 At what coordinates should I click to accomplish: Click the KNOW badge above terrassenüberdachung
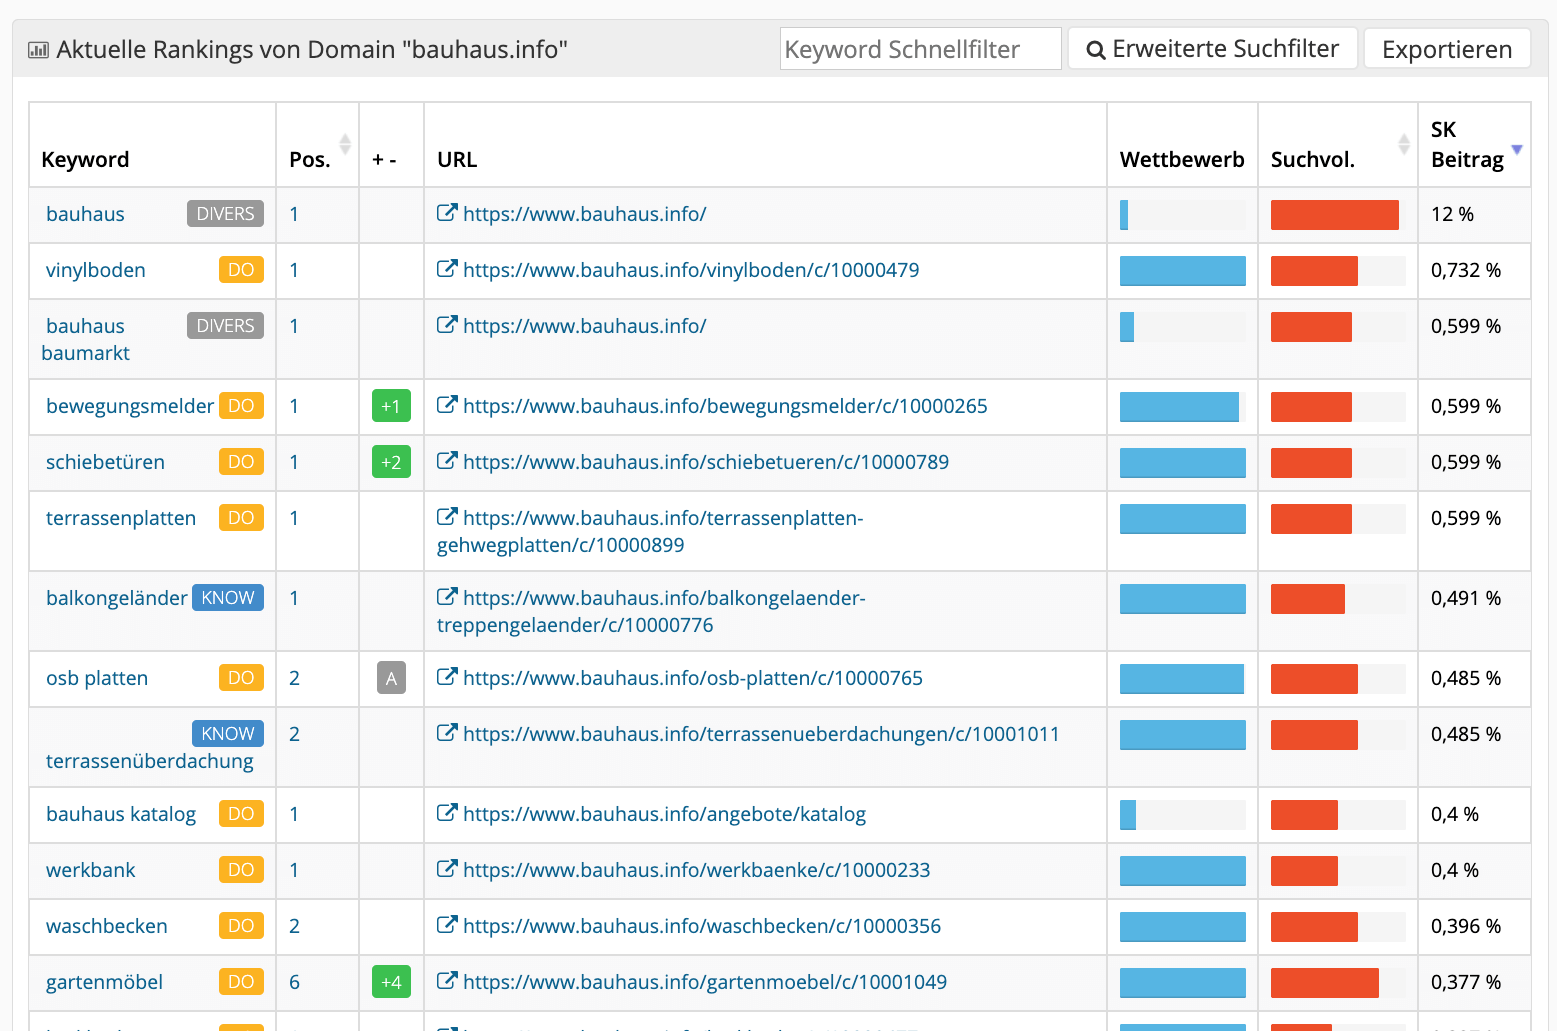[228, 734]
